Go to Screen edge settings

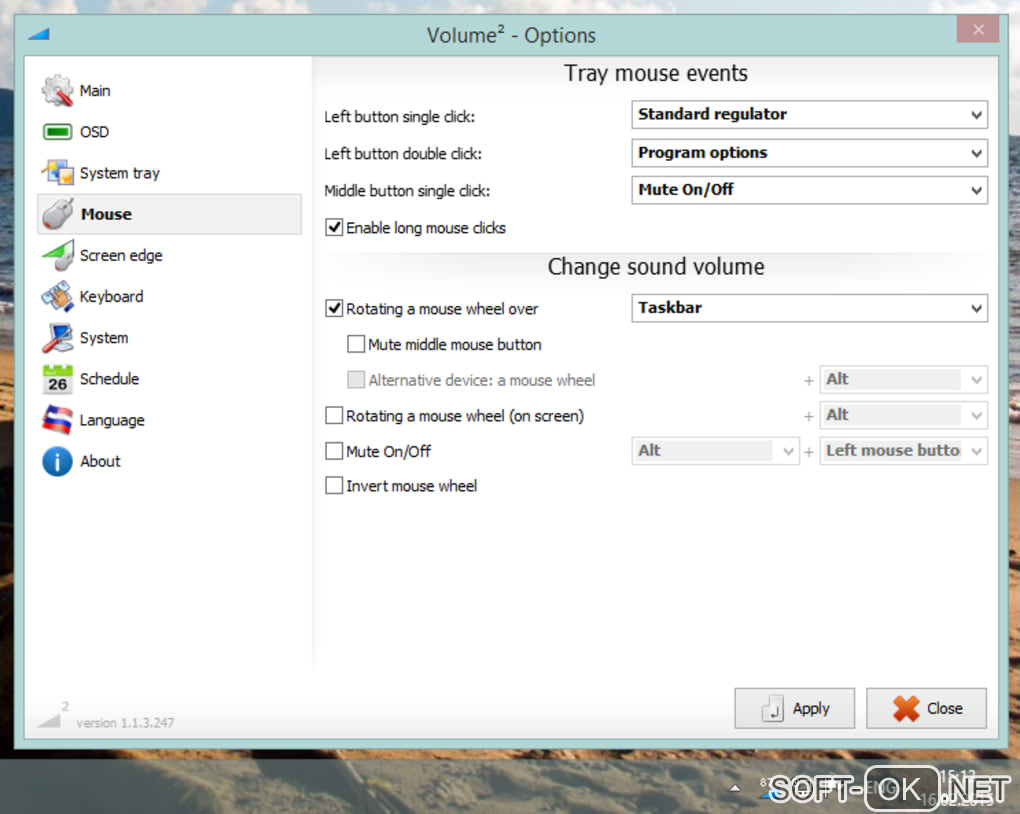click(168, 255)
